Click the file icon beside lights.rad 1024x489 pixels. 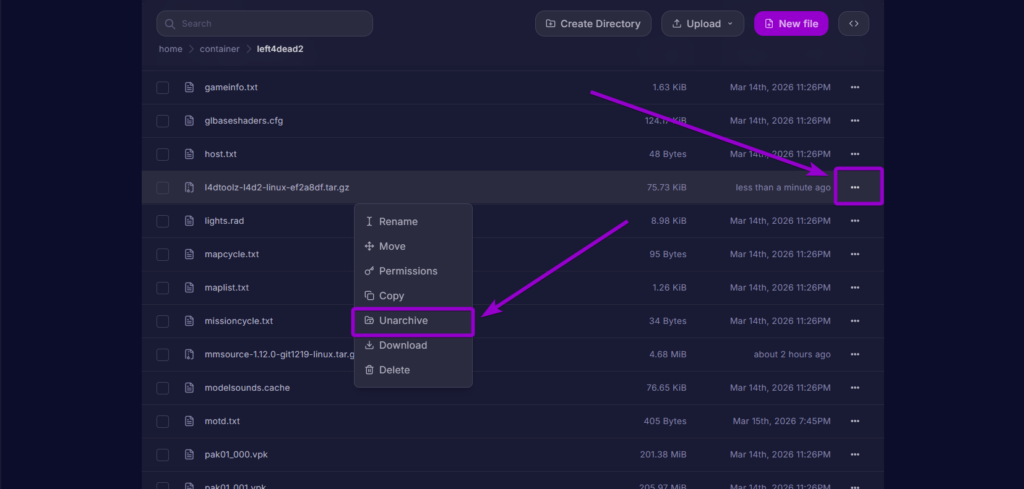tap(189, 221)
